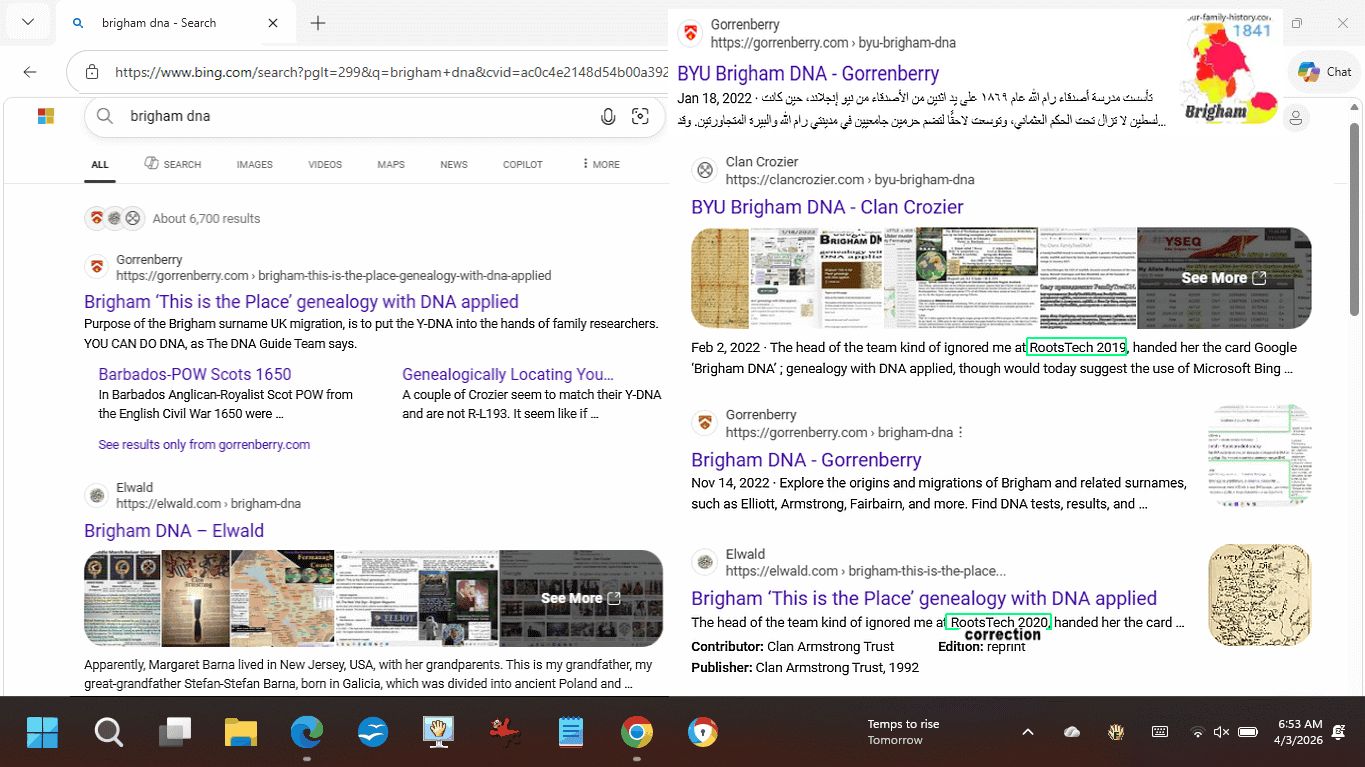The width and height of the screenshot is (1365, 767).
Task: Click the microphone voice search icon
Action: click(608, 117)
